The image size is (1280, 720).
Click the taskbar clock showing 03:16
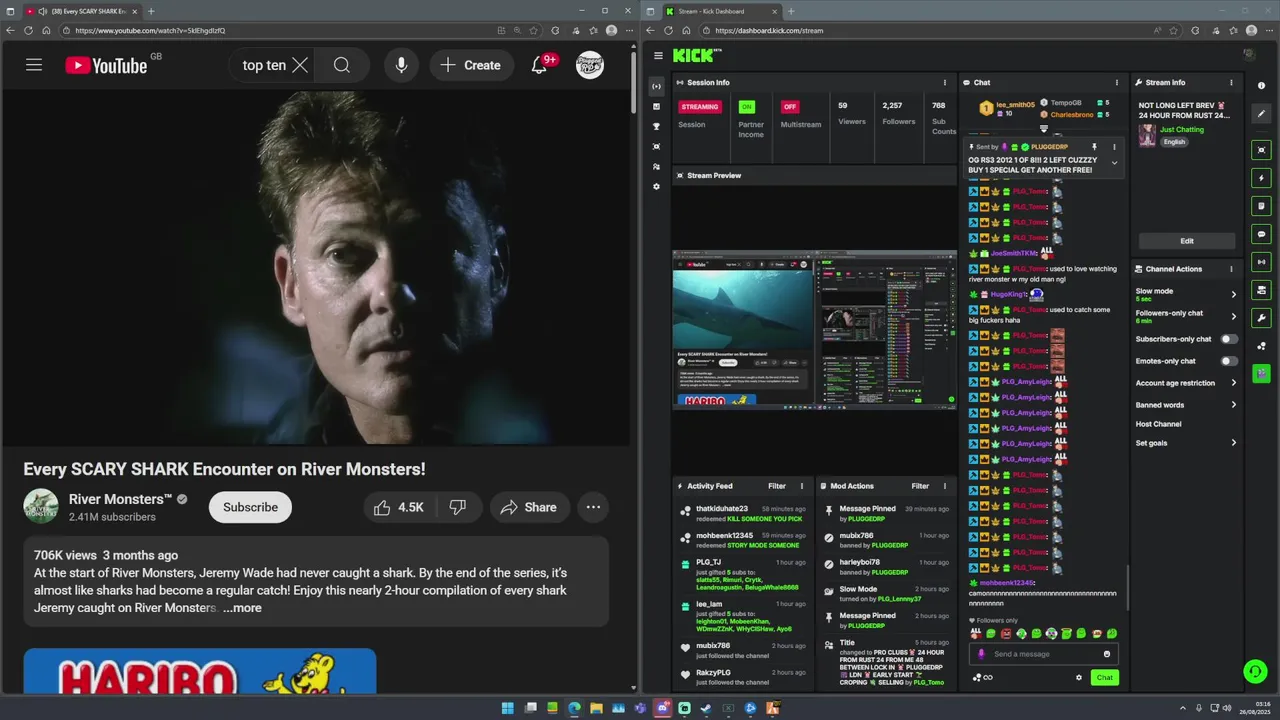tap(1257, 708)
